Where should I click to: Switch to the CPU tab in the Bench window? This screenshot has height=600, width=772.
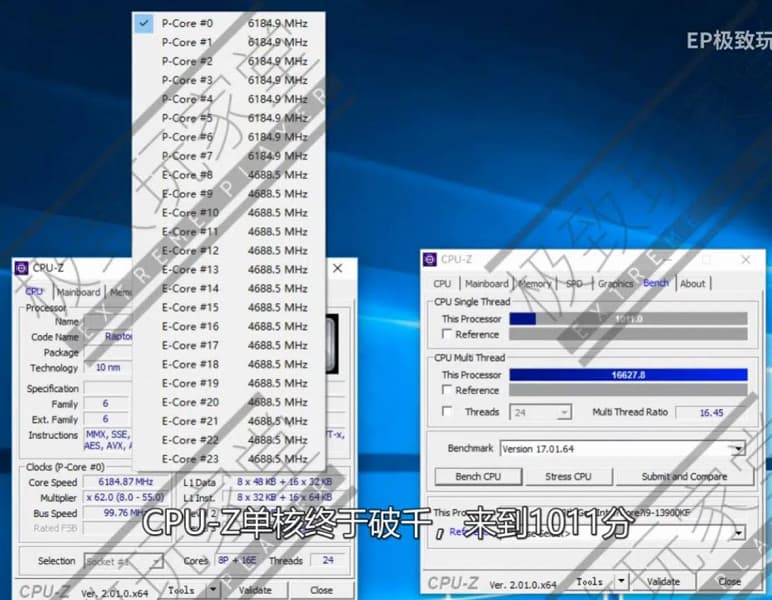pyautogui.click(x=442, y=284)
